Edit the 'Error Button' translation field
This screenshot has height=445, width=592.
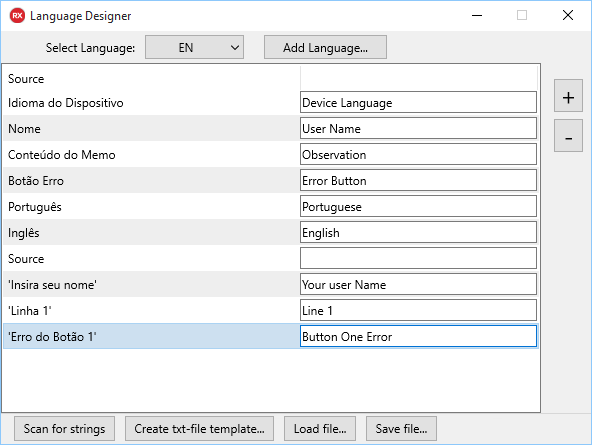click(418, 180)
